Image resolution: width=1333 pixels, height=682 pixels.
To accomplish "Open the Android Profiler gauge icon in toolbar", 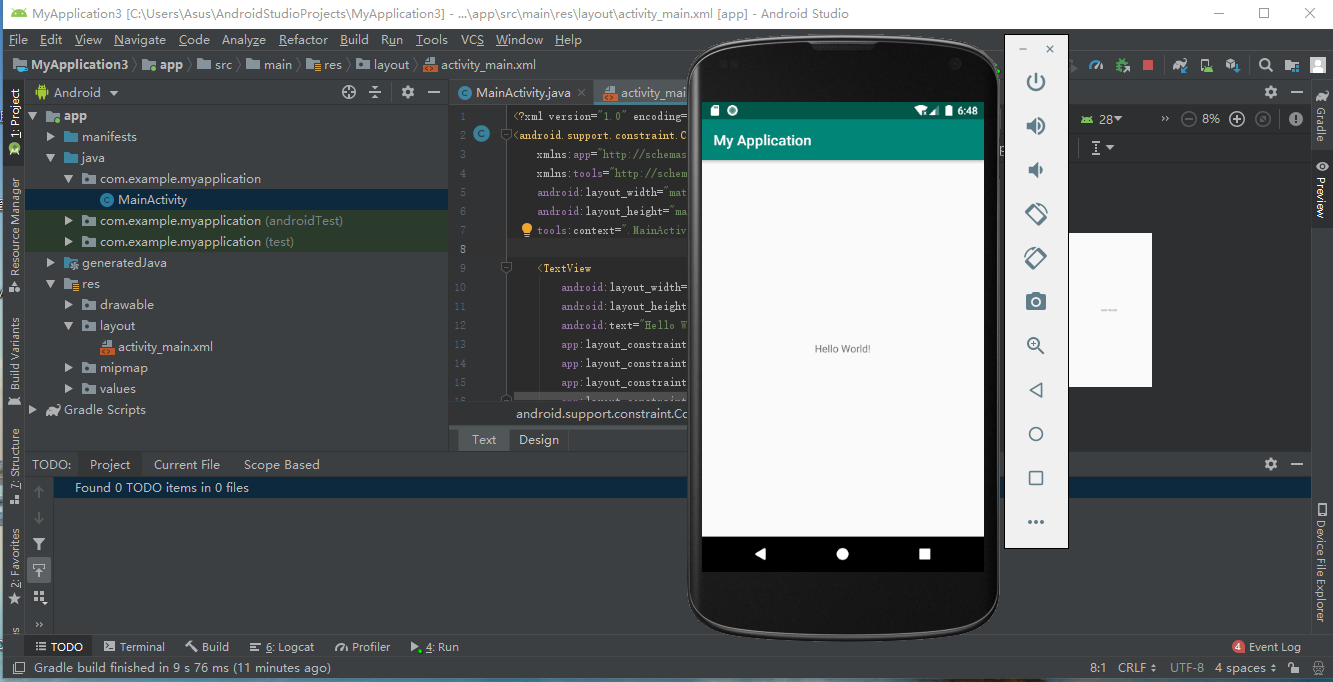I will click(1096, 65).
